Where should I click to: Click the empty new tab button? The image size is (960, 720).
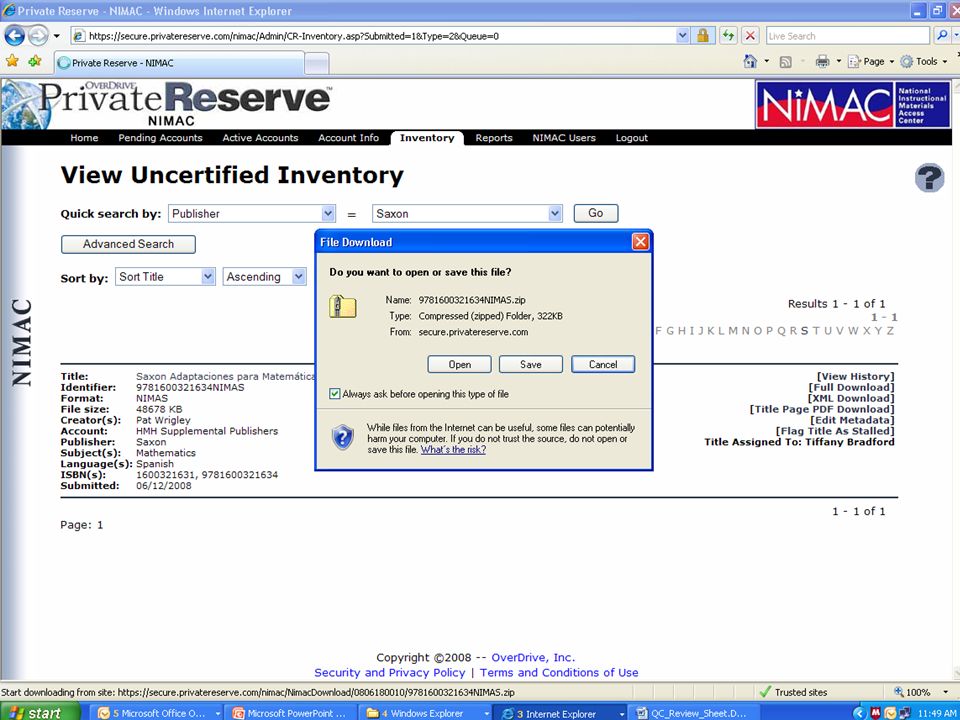point(317,64)
